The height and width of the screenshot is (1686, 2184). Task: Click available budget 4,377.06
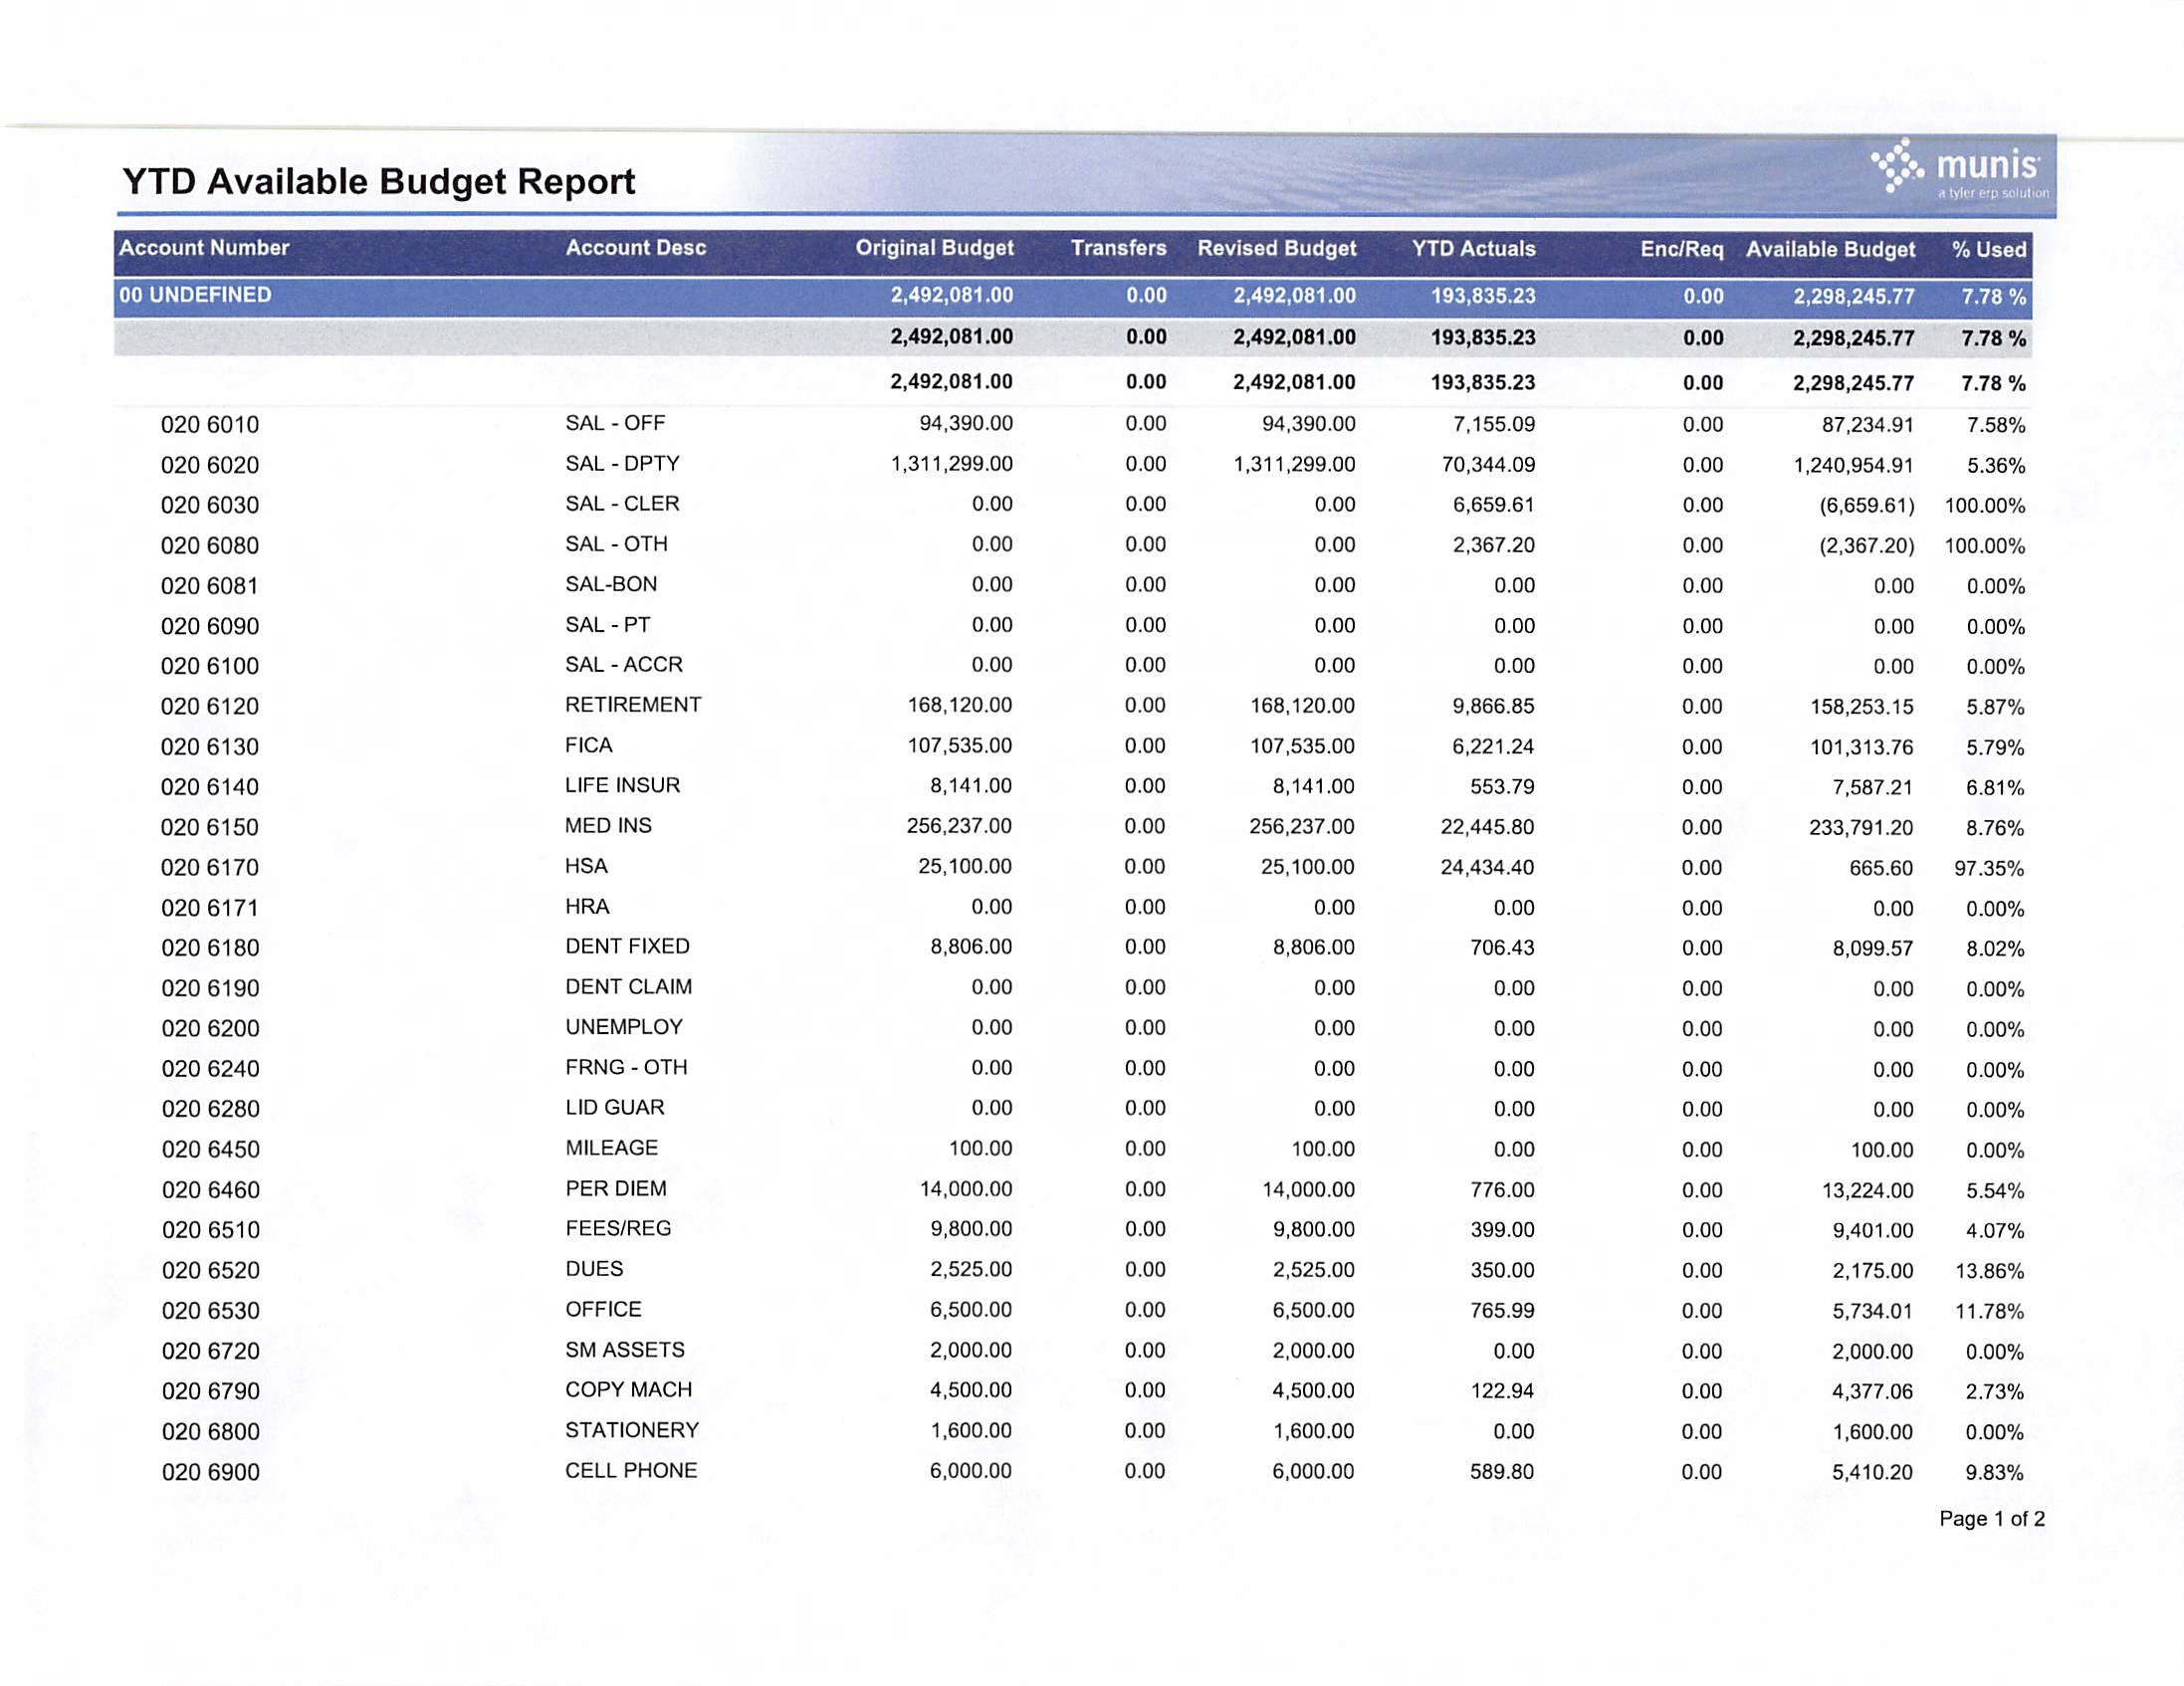point(1873,1391)
